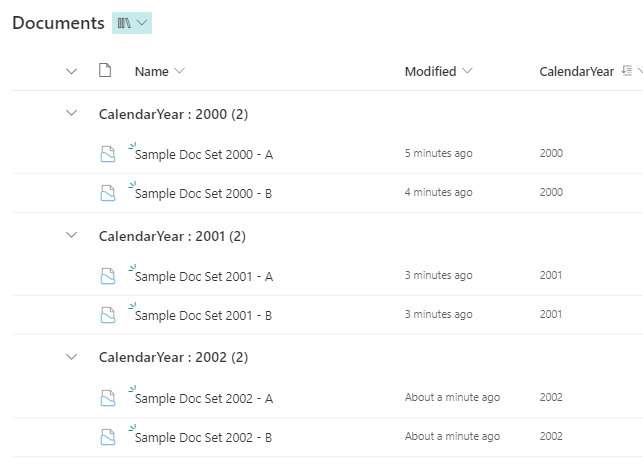Viewport: 643px width, 468px height.
Task: Collapse the CalendarYear : 2002 group
Action: 71,357
